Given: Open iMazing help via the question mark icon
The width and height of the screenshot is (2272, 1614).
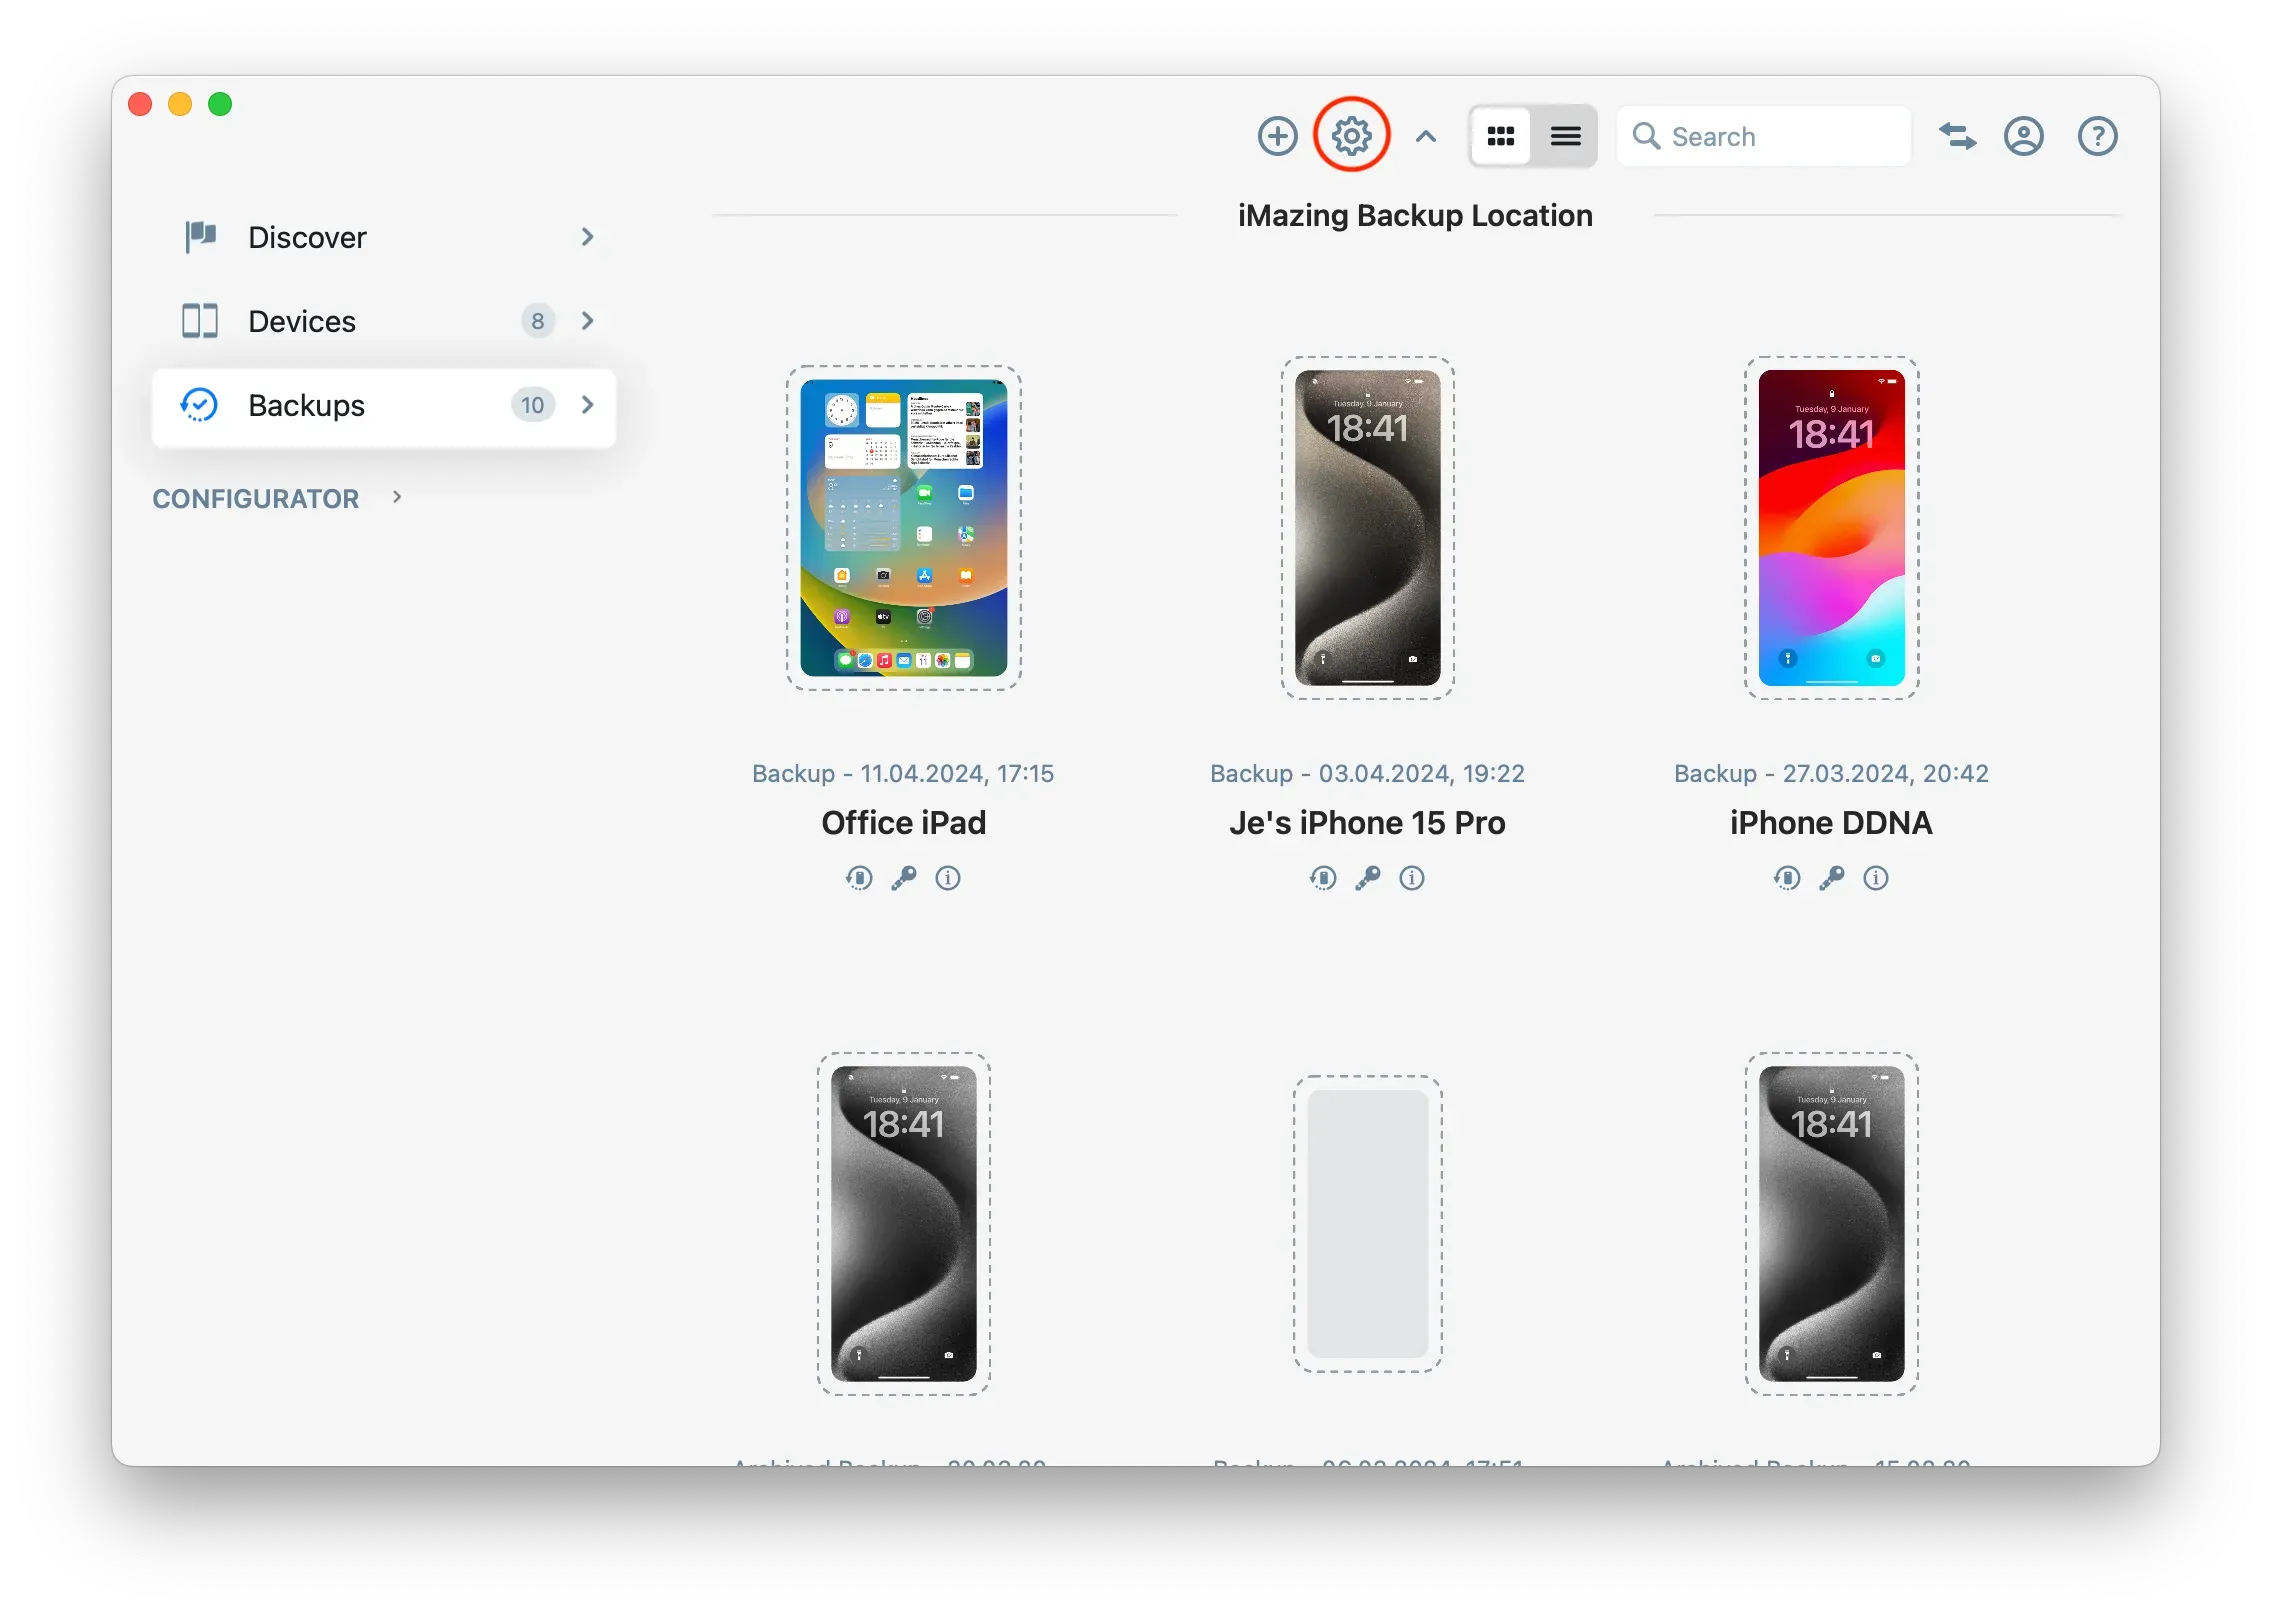Looking at the screenshot, I should coord(2097,136).
